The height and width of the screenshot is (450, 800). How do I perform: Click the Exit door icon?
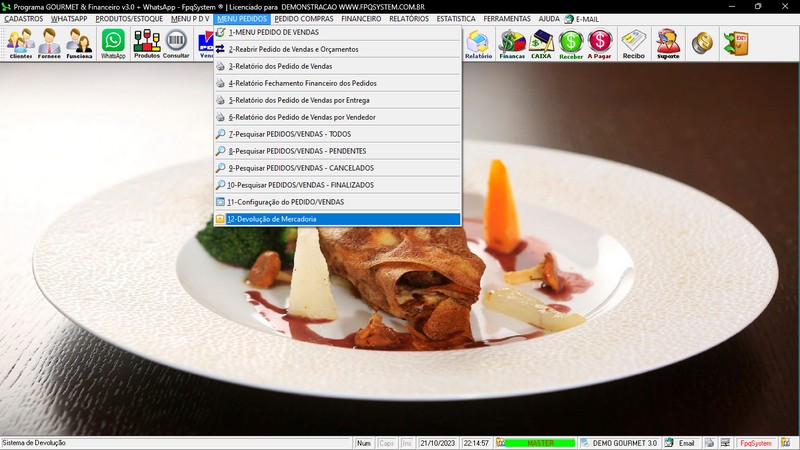pyautogui.click(x=736, y=43)
